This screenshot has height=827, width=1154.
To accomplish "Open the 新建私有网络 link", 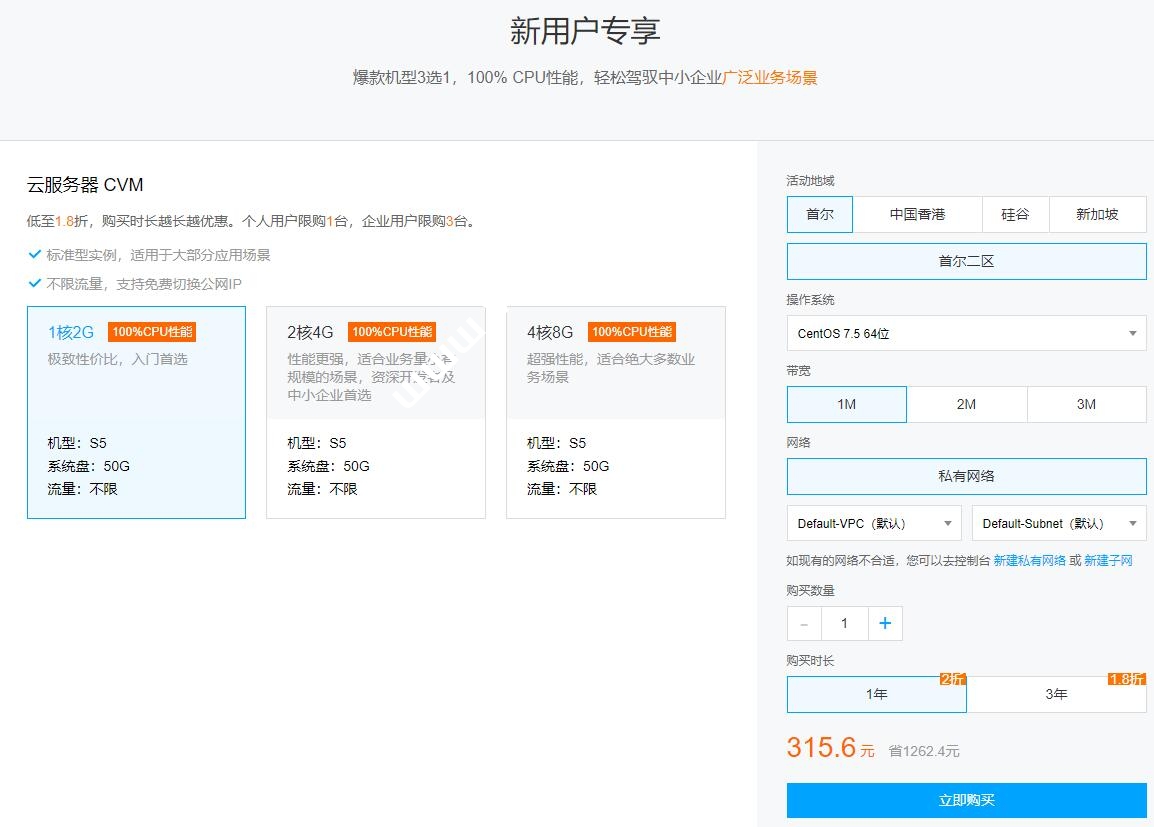I will coord(1029,561).
